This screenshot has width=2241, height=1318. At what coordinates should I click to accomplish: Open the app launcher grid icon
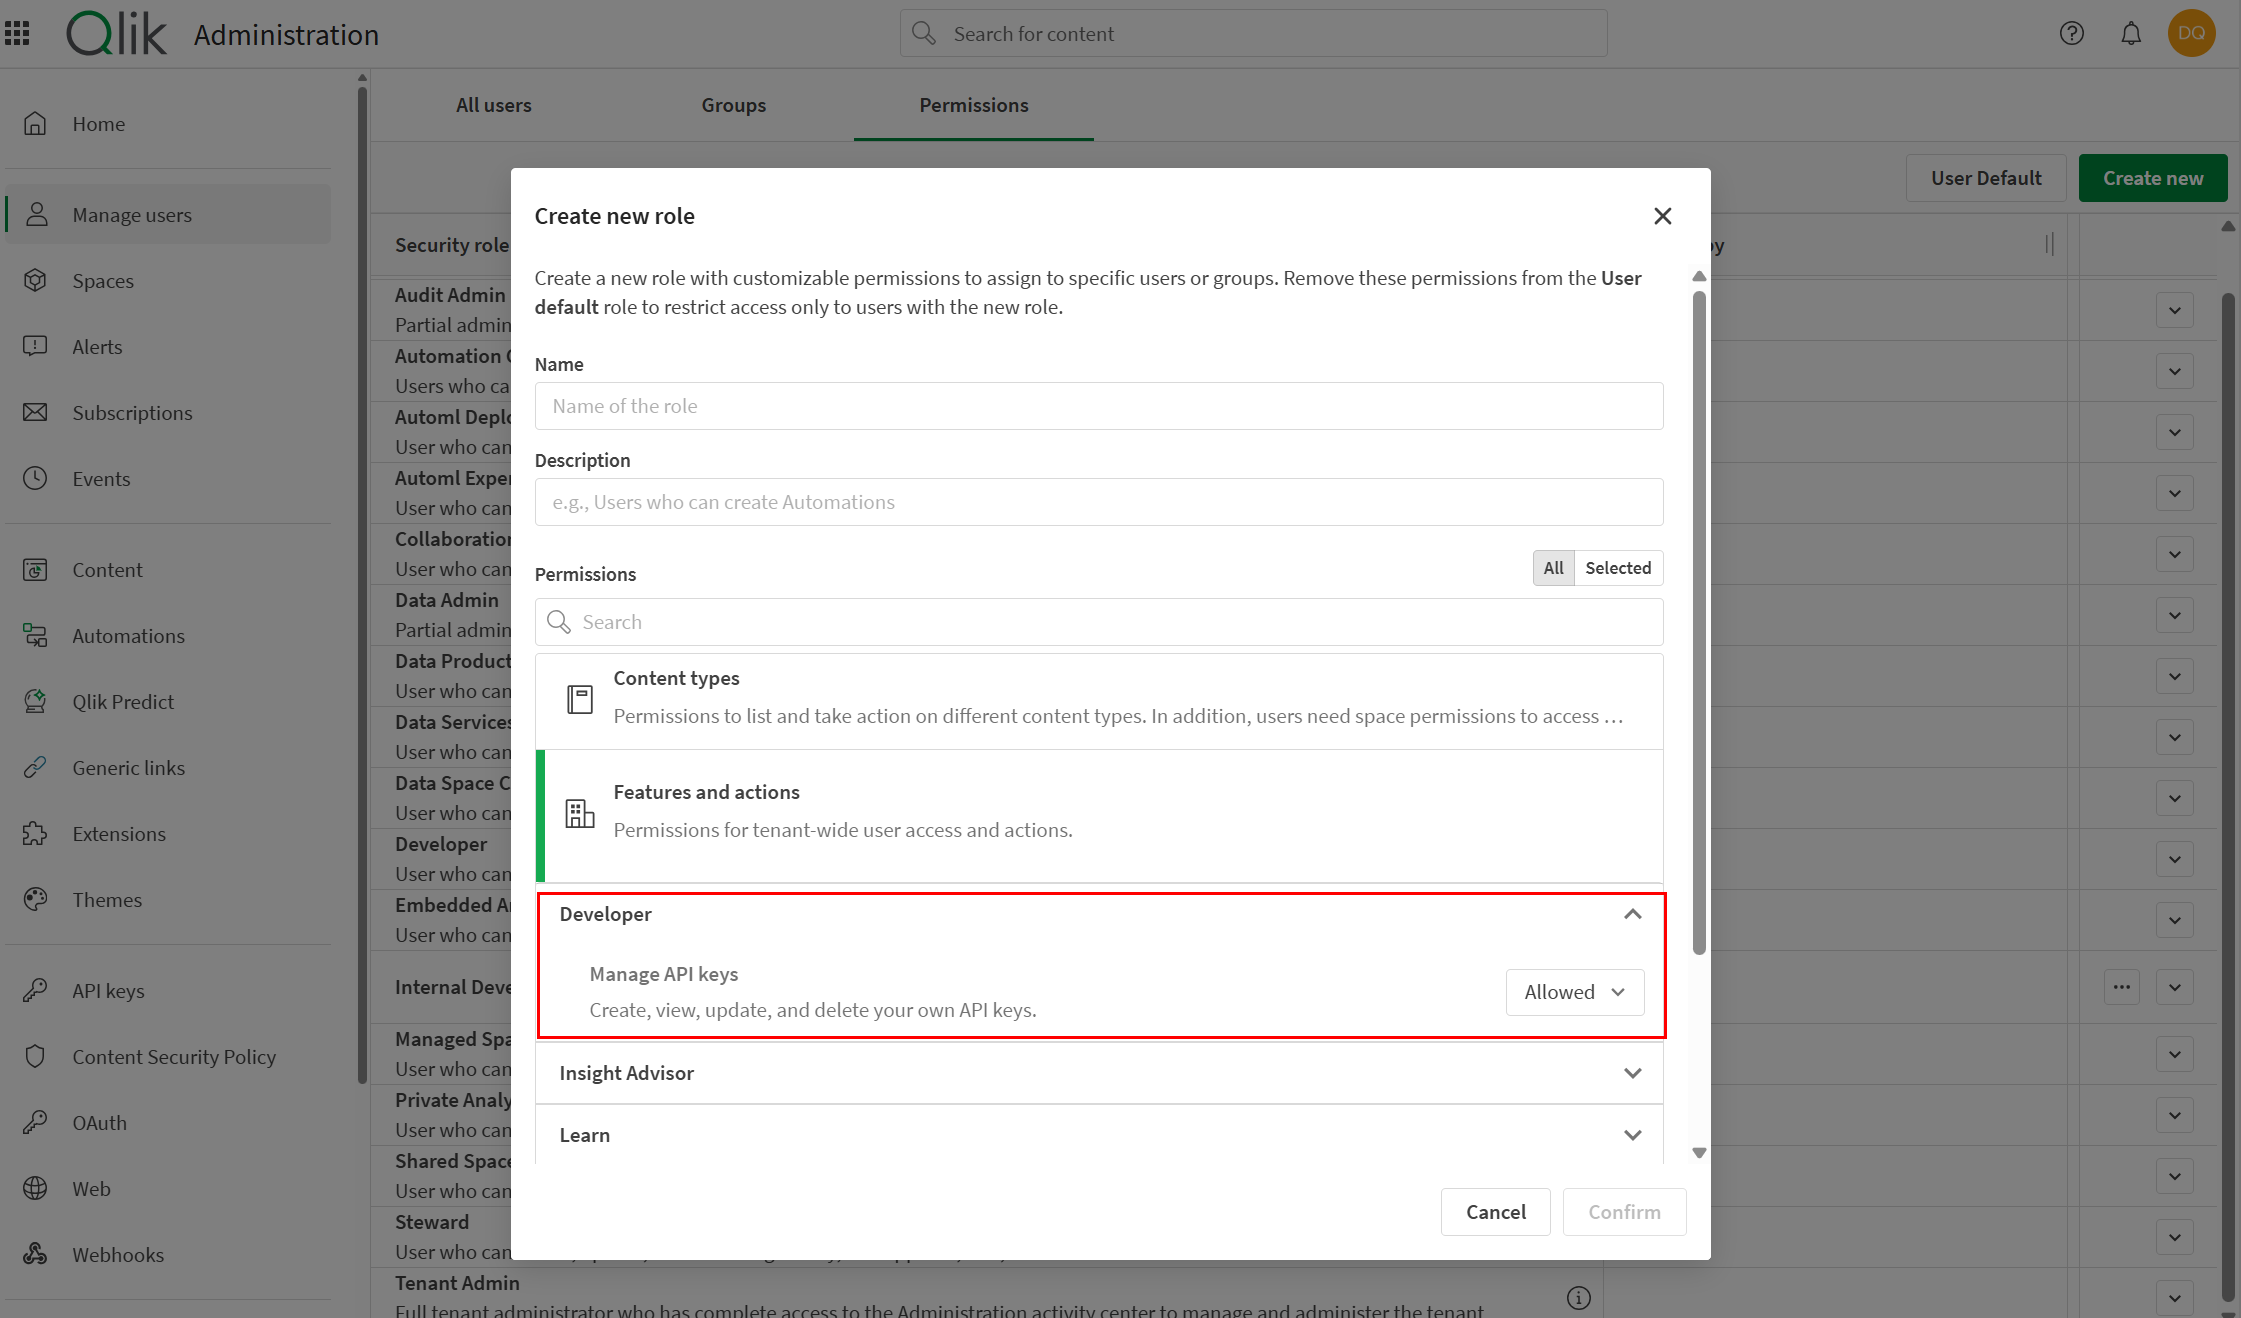[17, 33]
